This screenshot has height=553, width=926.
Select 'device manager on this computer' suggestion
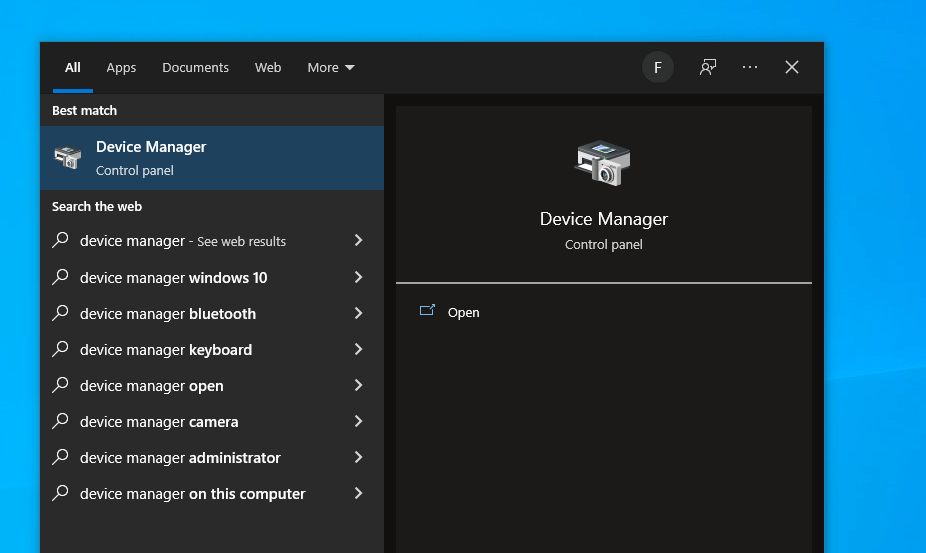click(212, 493)
